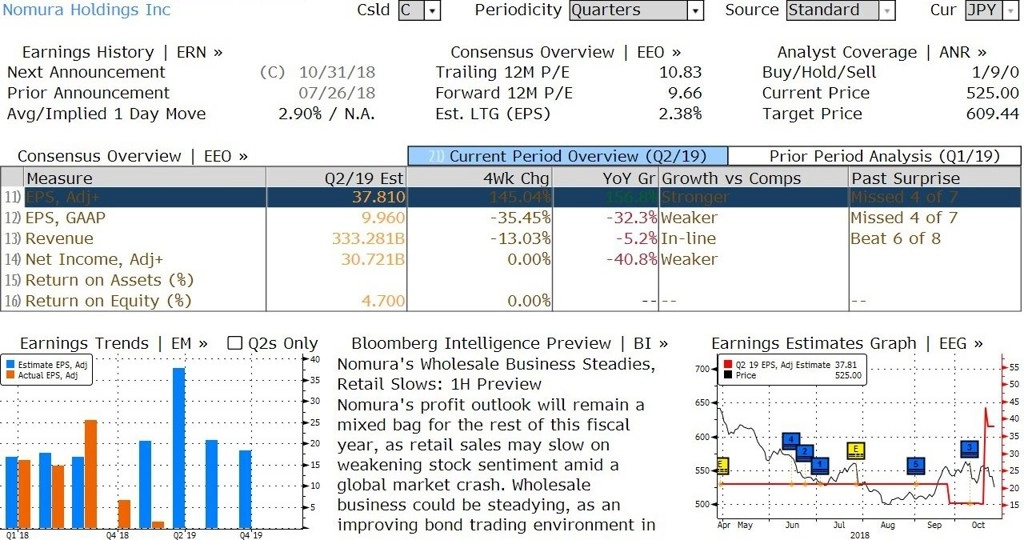Open Analyst Coverage ANR link
1024x540 pixels.
point(882,52)
